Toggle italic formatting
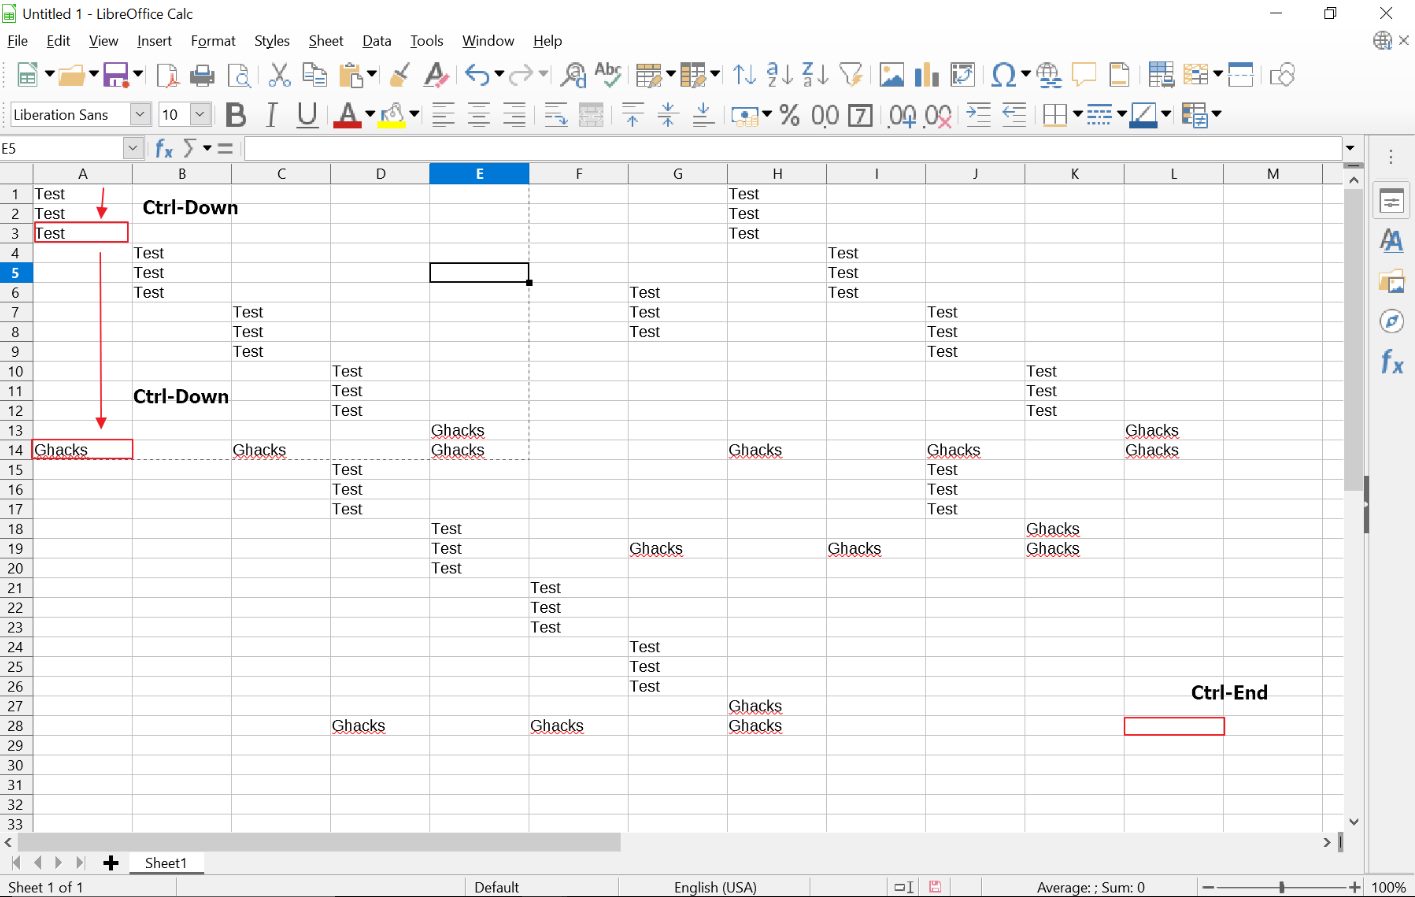The image size is (1415, 897). [270, 115]
